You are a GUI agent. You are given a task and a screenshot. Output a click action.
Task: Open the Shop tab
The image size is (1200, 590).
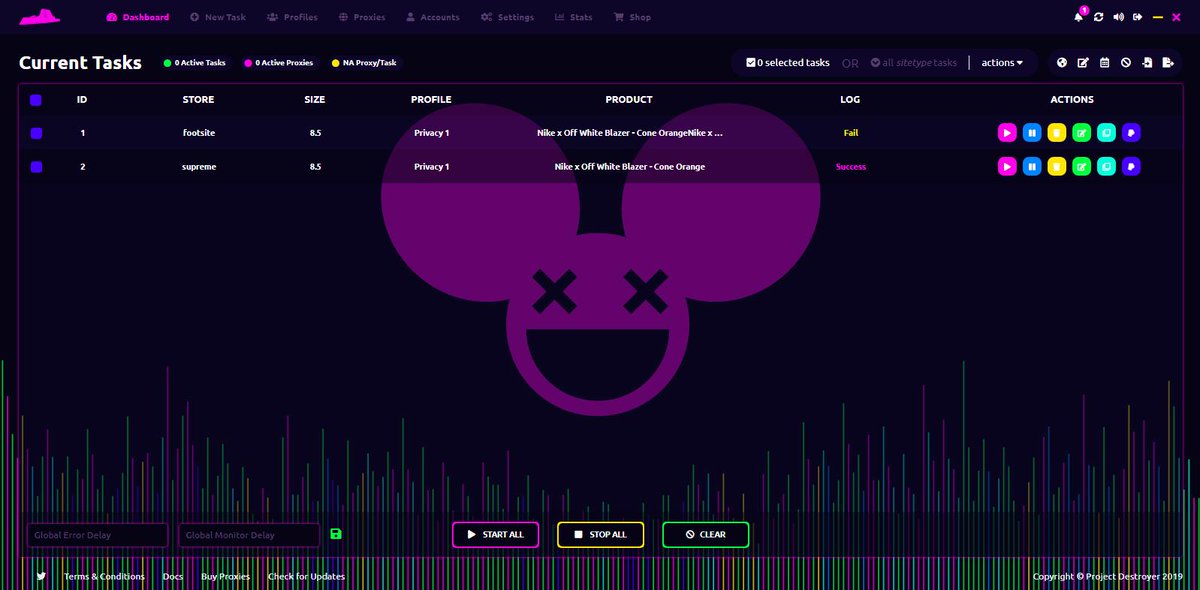pos(633,17)
